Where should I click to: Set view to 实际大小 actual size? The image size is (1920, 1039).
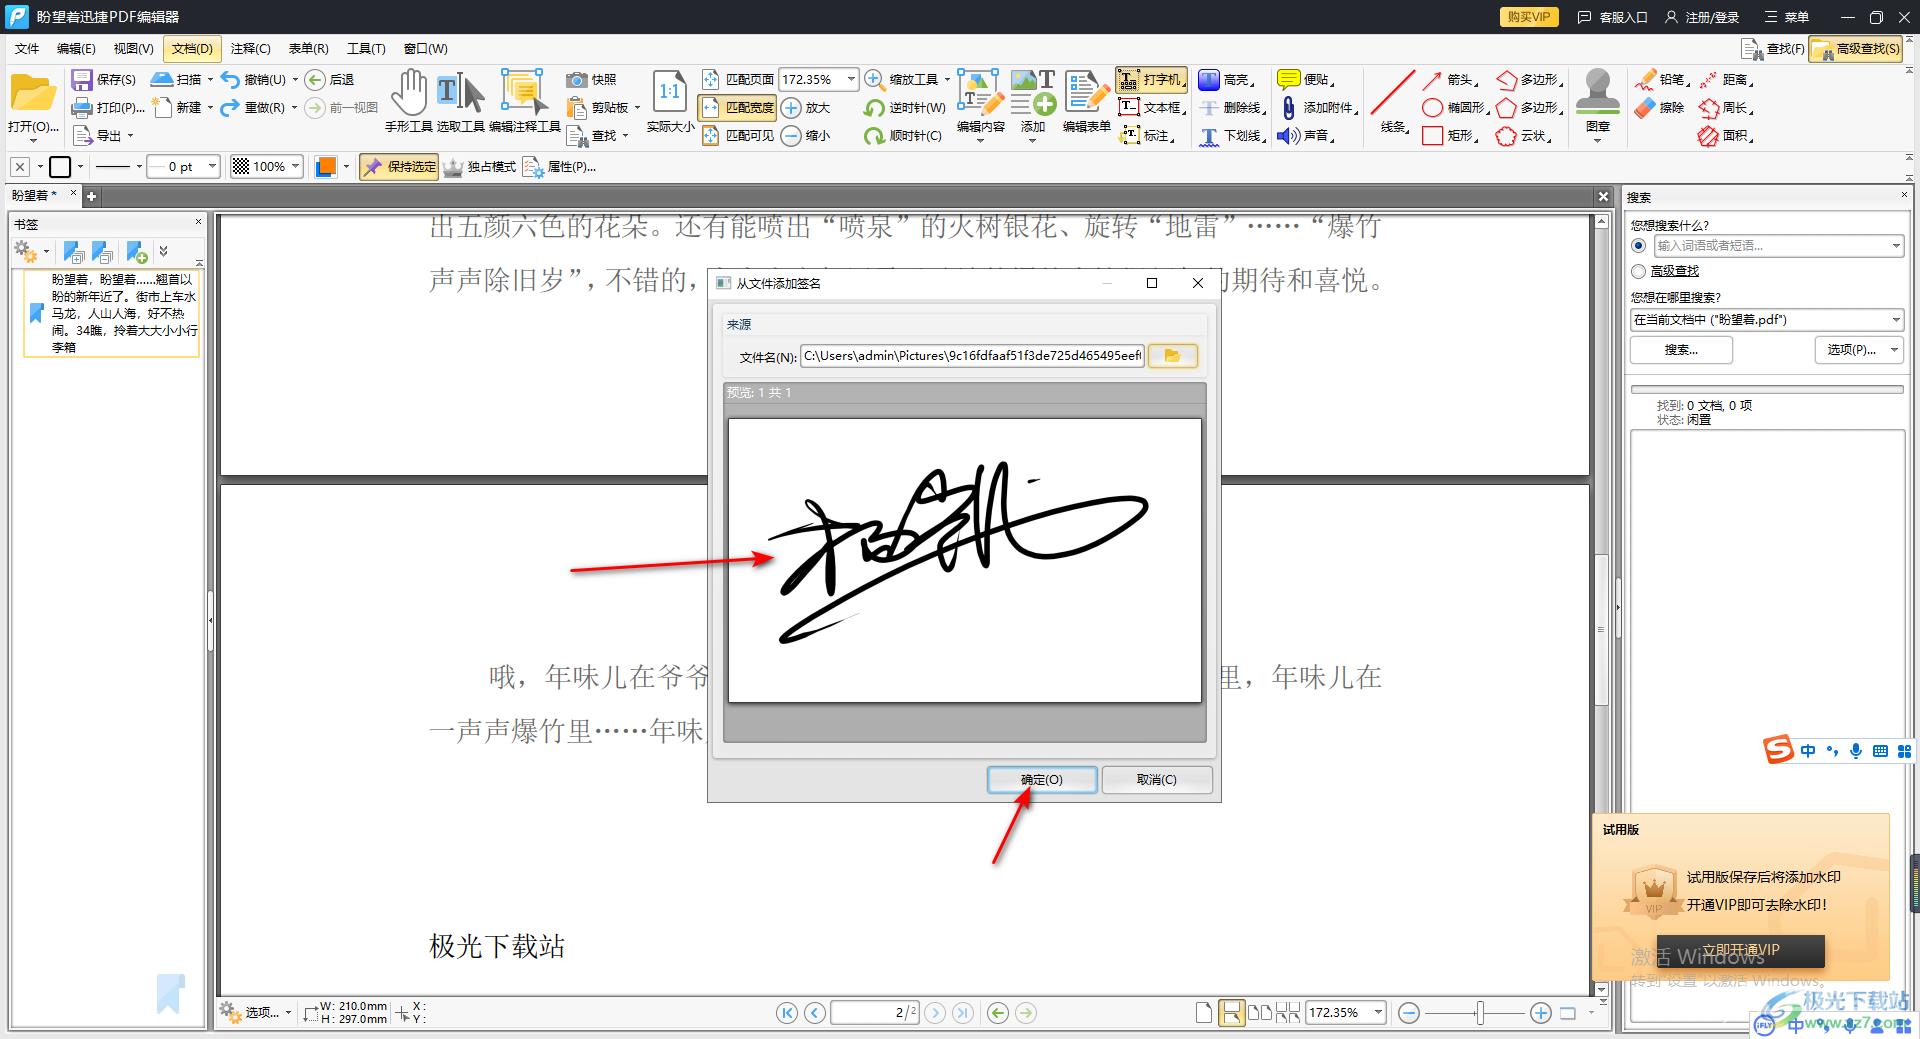point(669,101)
